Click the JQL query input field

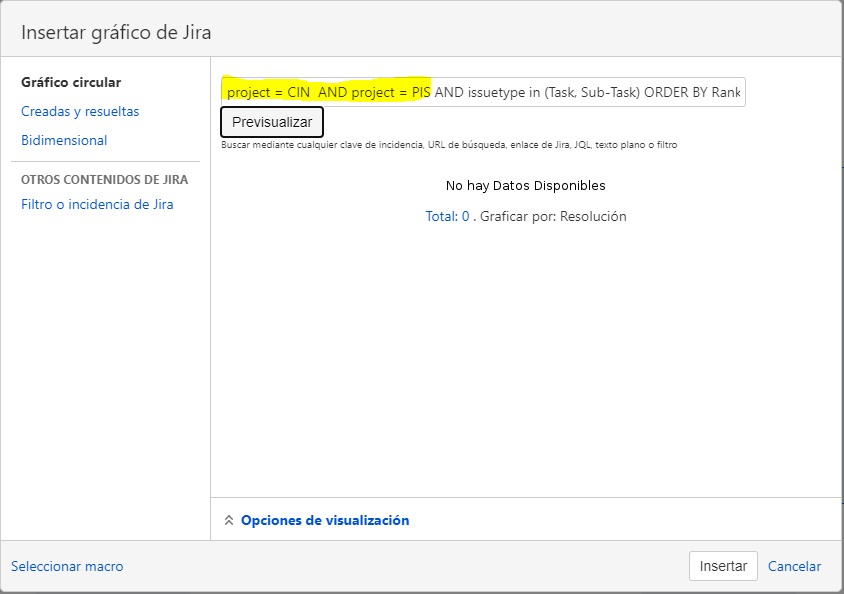tap(483, 92)
